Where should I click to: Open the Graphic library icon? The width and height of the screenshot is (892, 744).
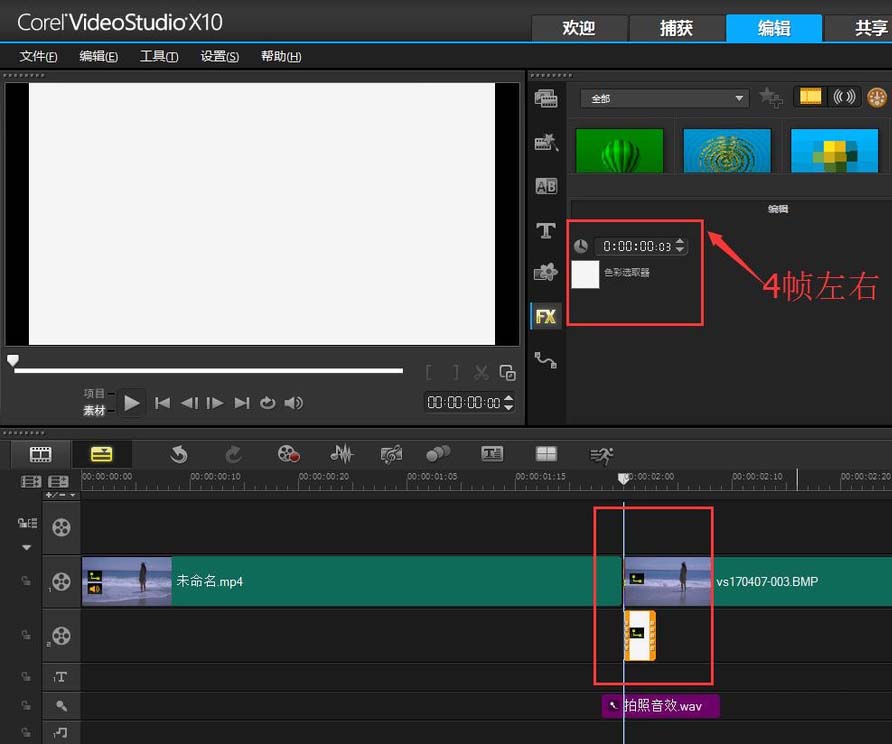546,272
